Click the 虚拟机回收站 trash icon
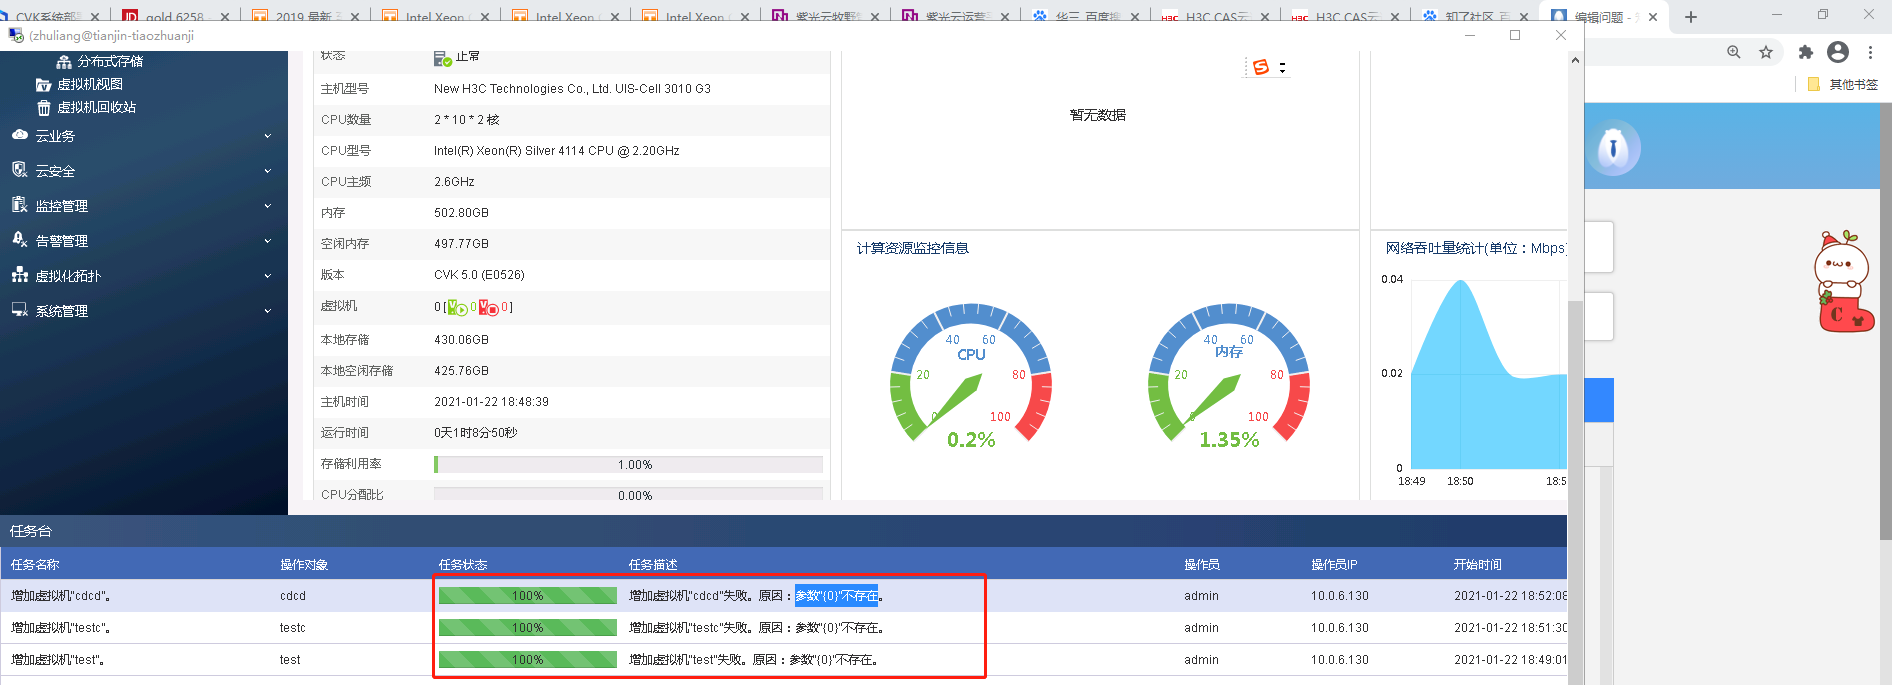Screen dimensions: 1892x685 43,108
